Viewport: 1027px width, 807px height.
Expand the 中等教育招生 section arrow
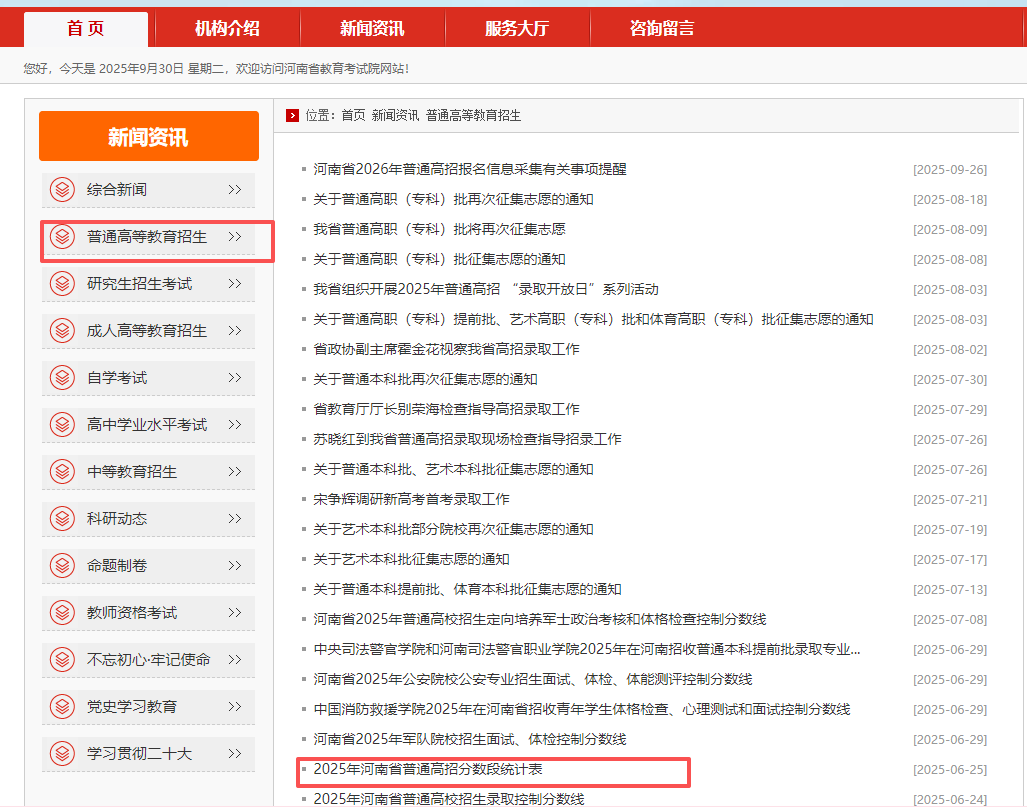pyautogui.click(x=233, y=471)
